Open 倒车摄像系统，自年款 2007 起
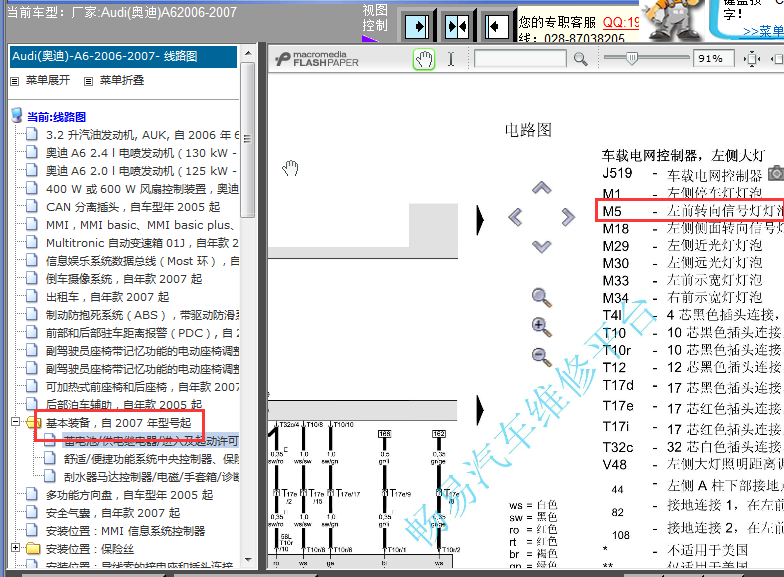784x577 pixels. (x=124, y=279)
